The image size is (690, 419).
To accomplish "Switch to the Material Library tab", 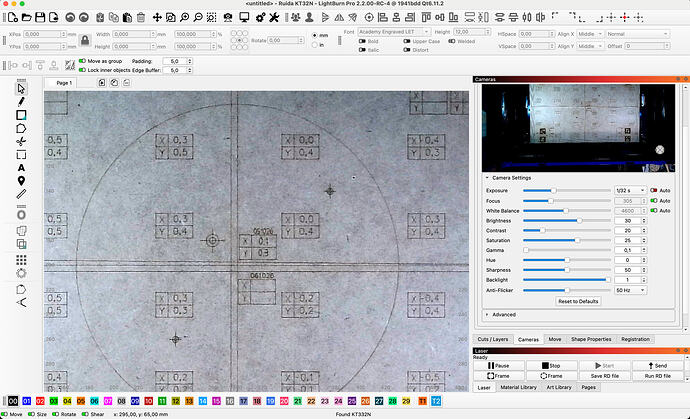I will (x=518, y=387).
